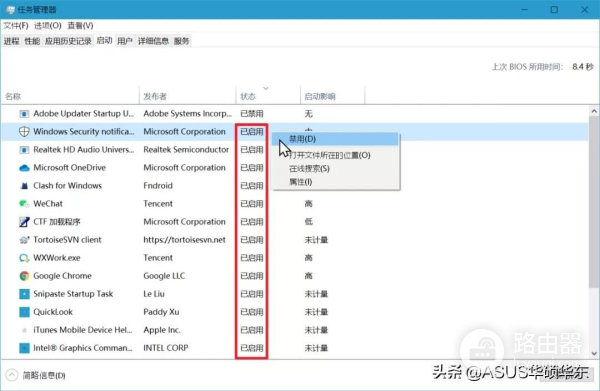The width and height of the screenshot is (600, 391).
Task: Click the WXWork.exe icon
Action: 24,258
